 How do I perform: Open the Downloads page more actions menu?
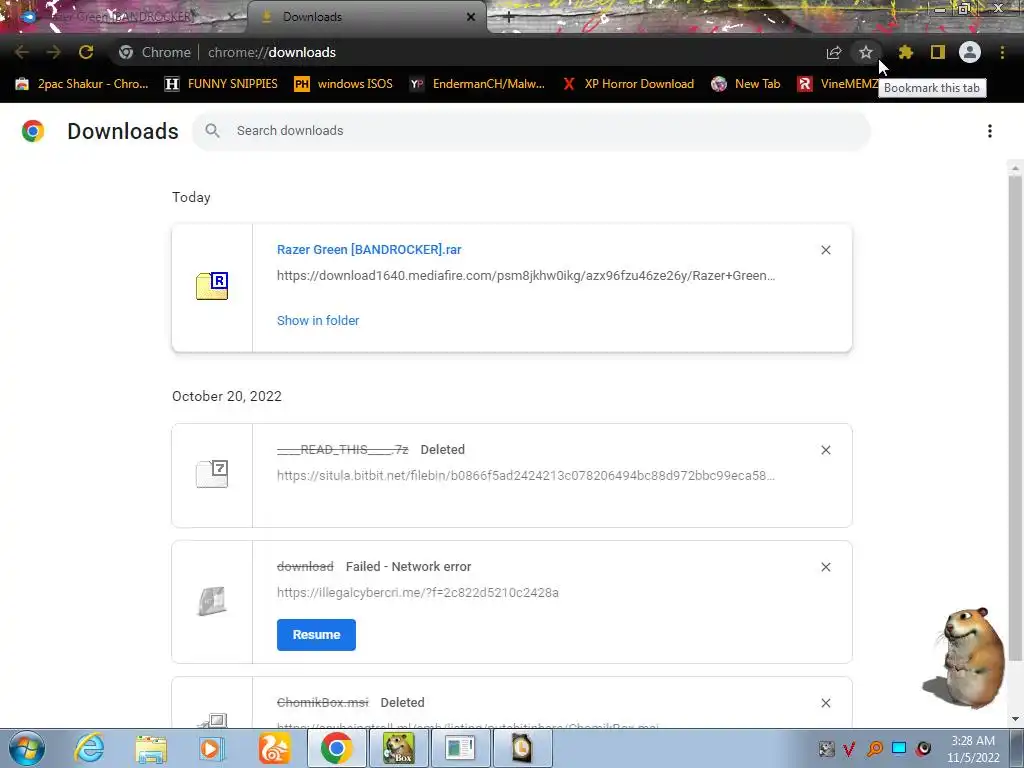(990, 131)
